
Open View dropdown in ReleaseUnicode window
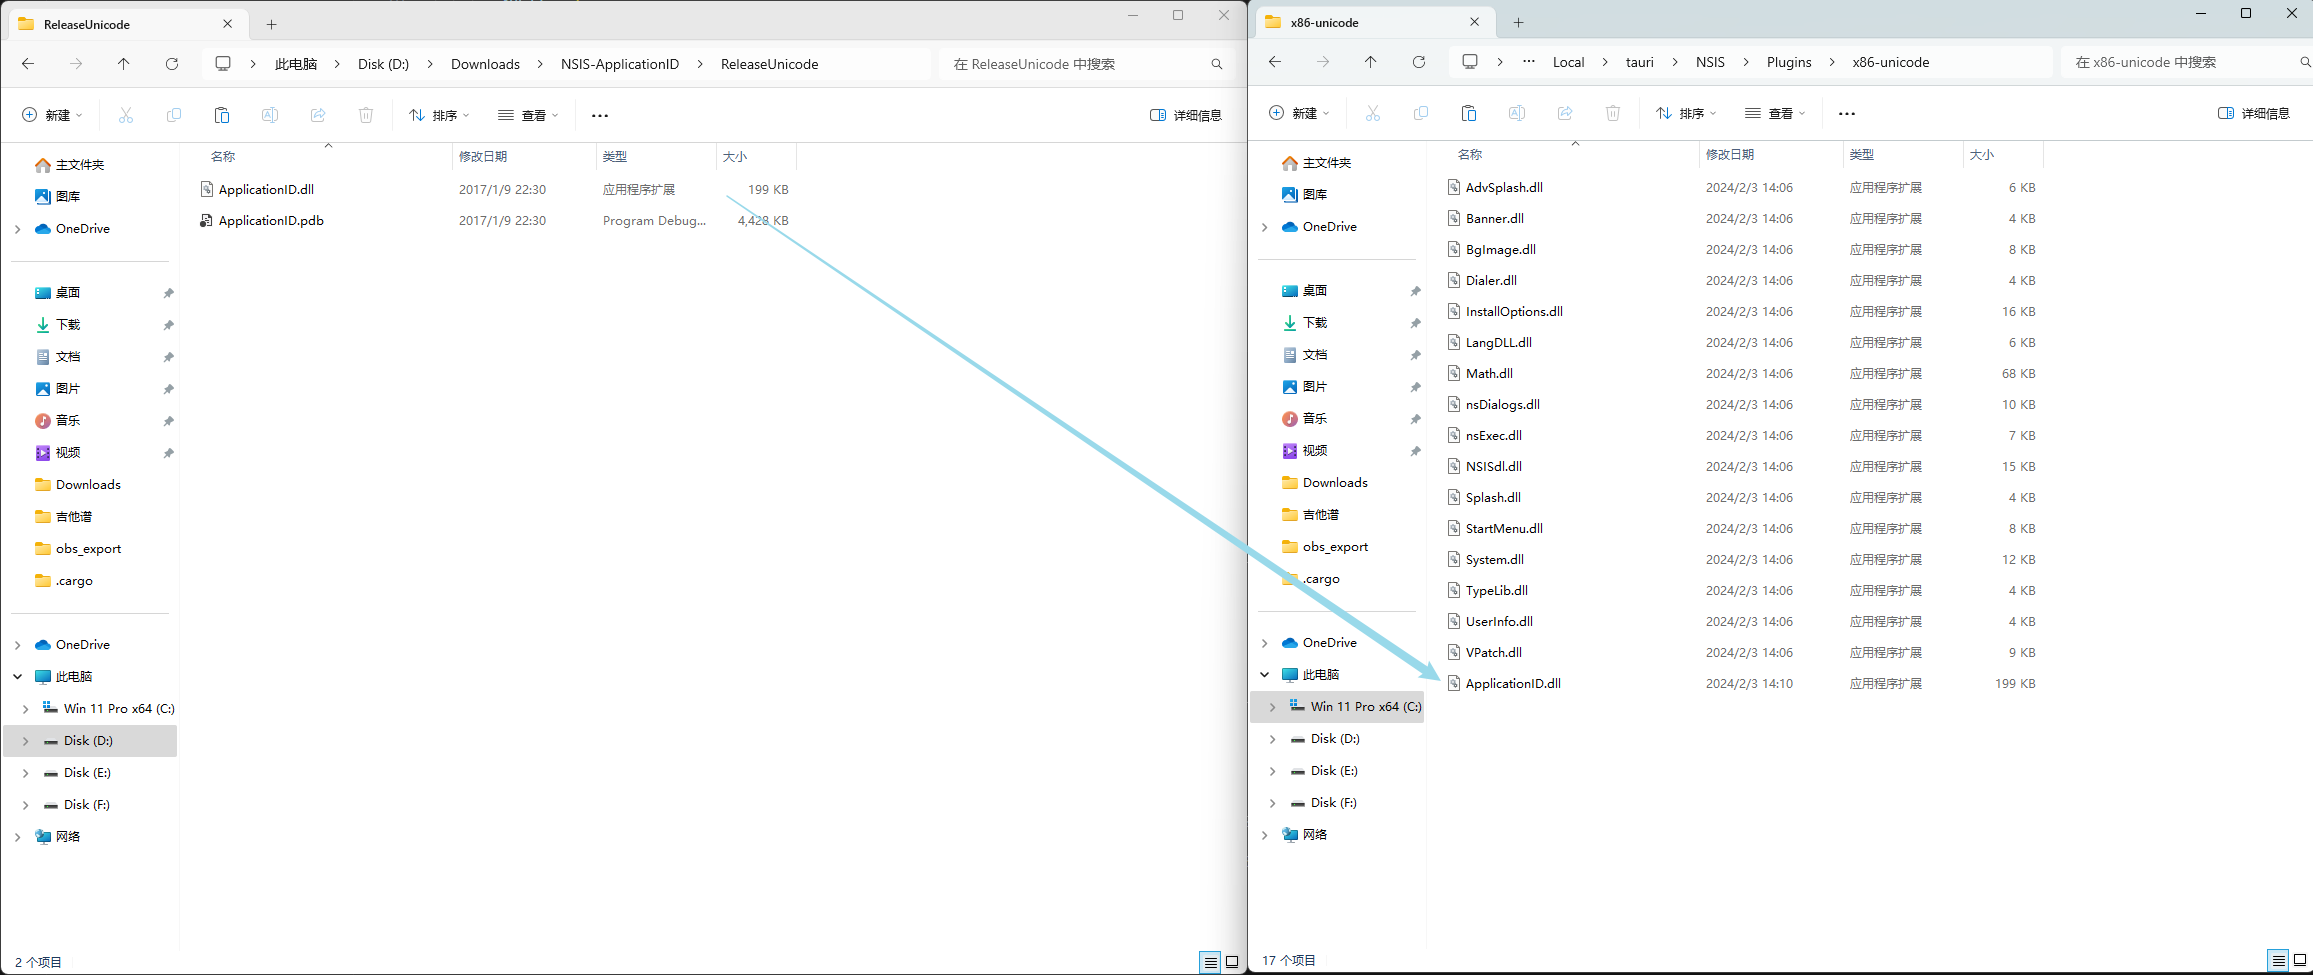click(529, 116)
